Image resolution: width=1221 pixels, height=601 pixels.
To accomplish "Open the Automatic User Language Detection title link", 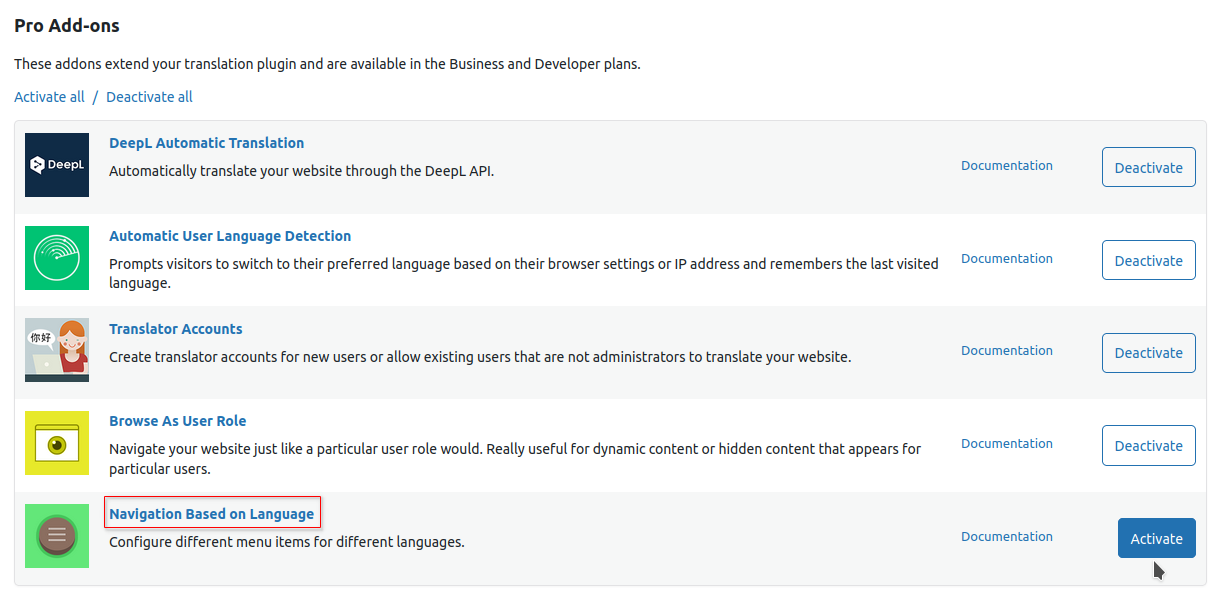I will 230,236.
